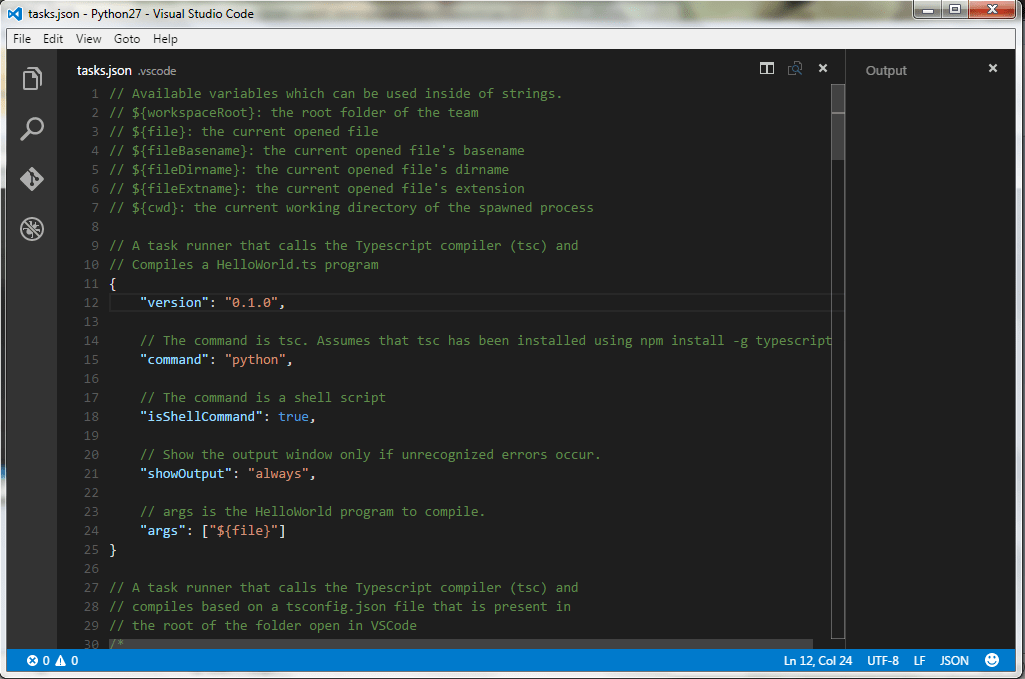Click the "isShellCommand" key
This screenshot has width=1025, height=679.
(201, 416)
